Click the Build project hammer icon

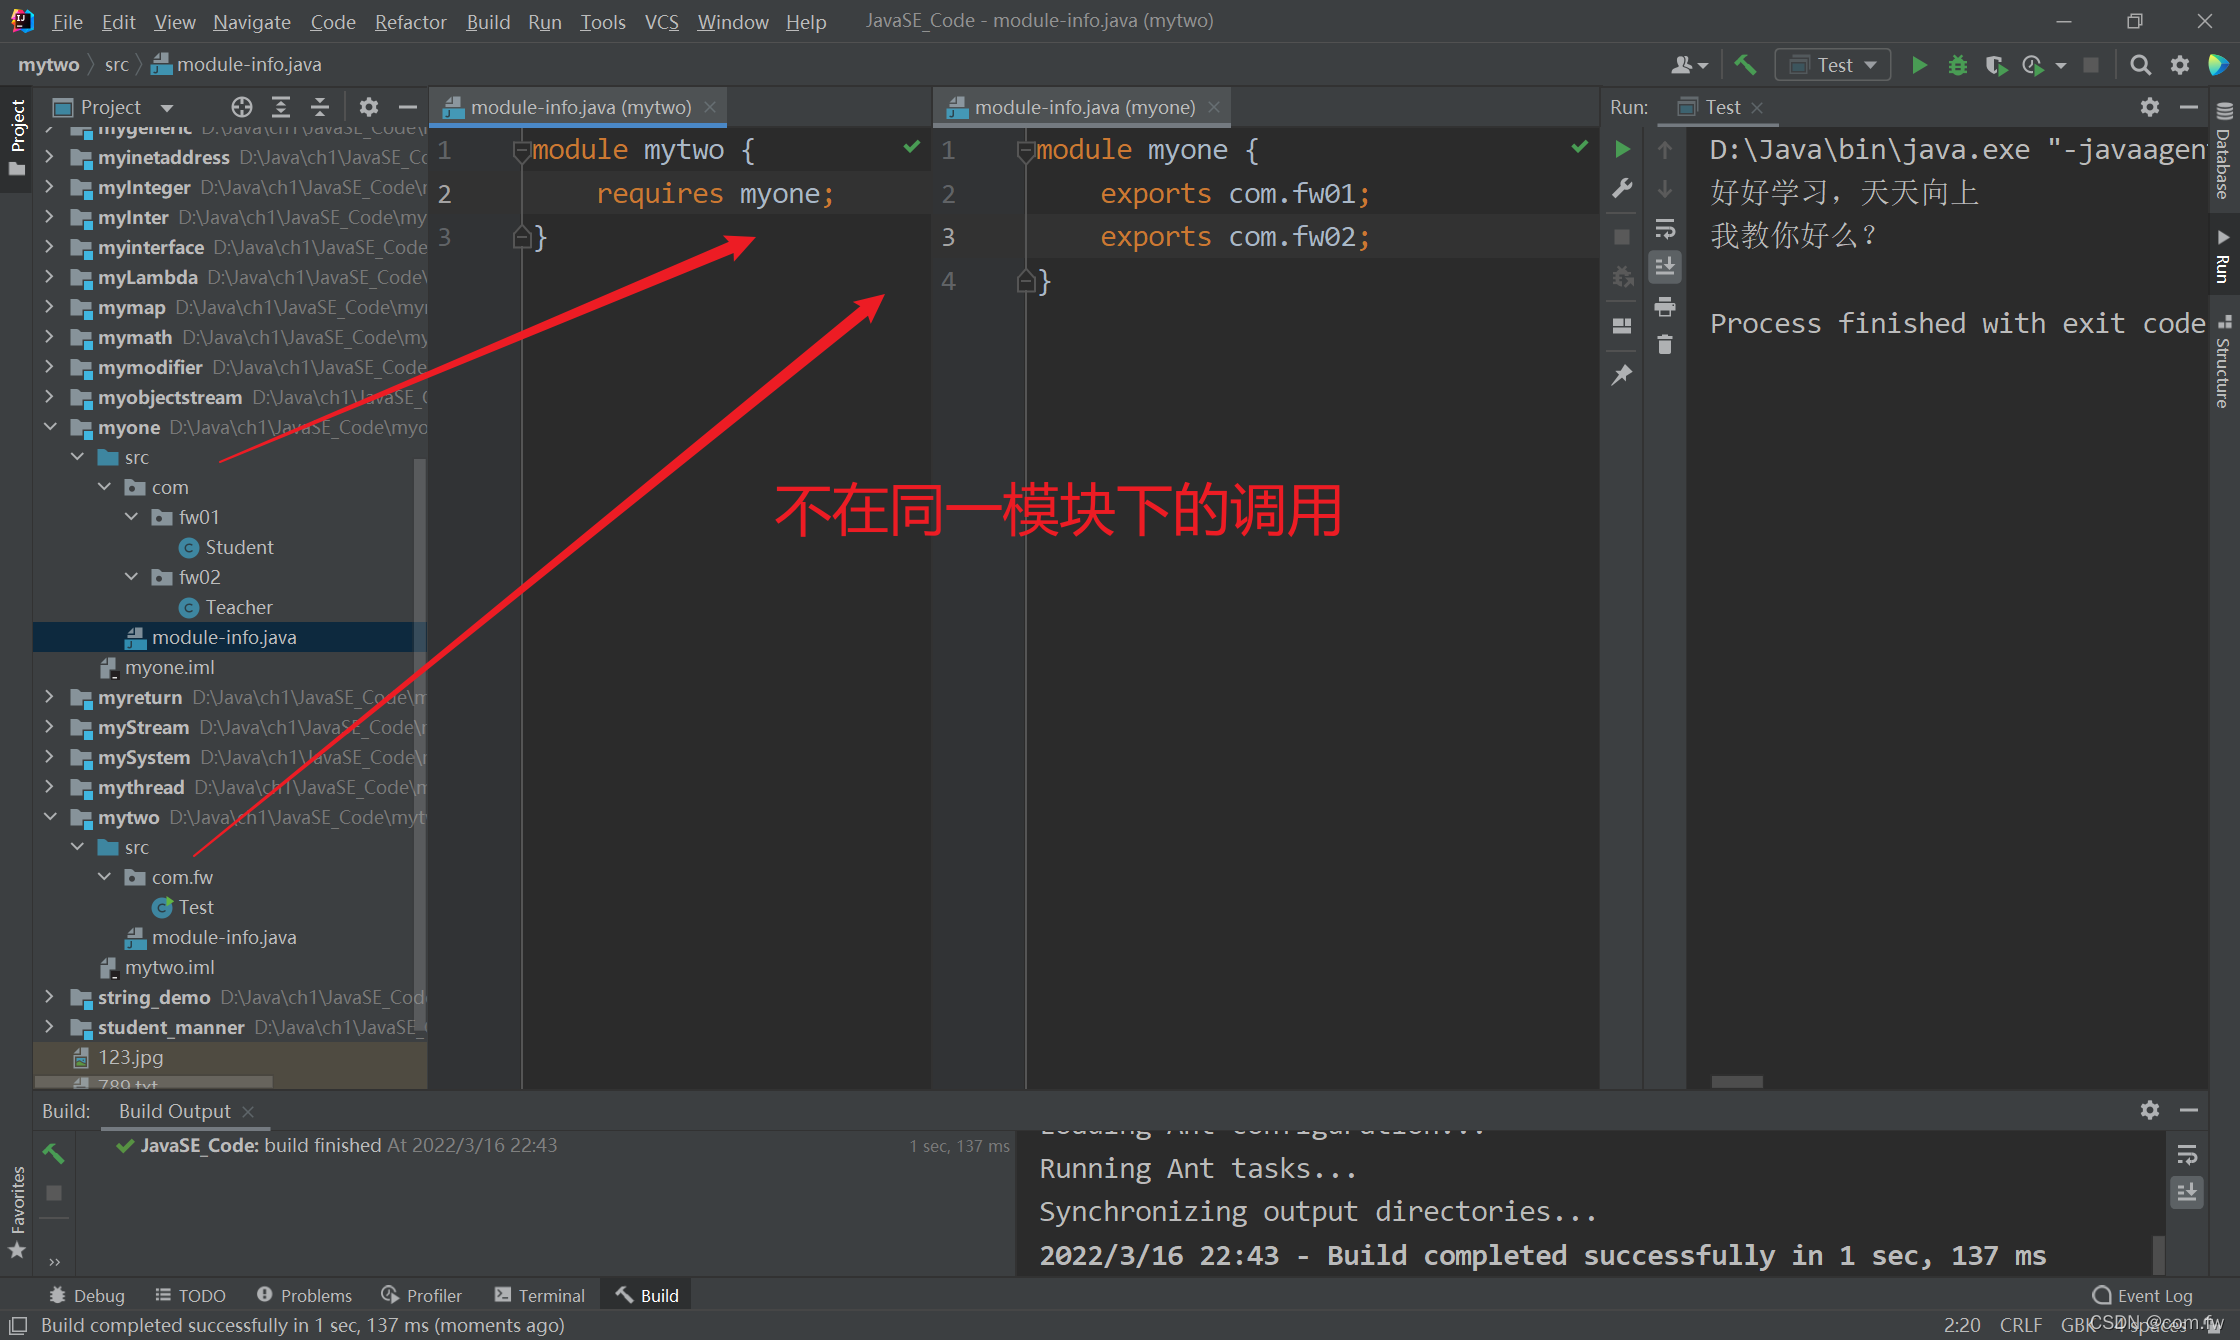tap(1745, 65)
